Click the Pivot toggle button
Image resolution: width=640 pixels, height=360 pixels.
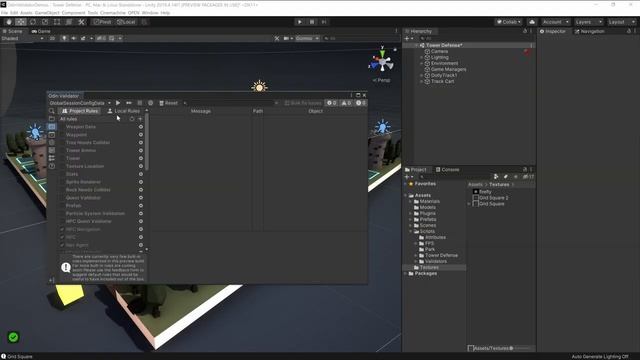coord(102,22)
